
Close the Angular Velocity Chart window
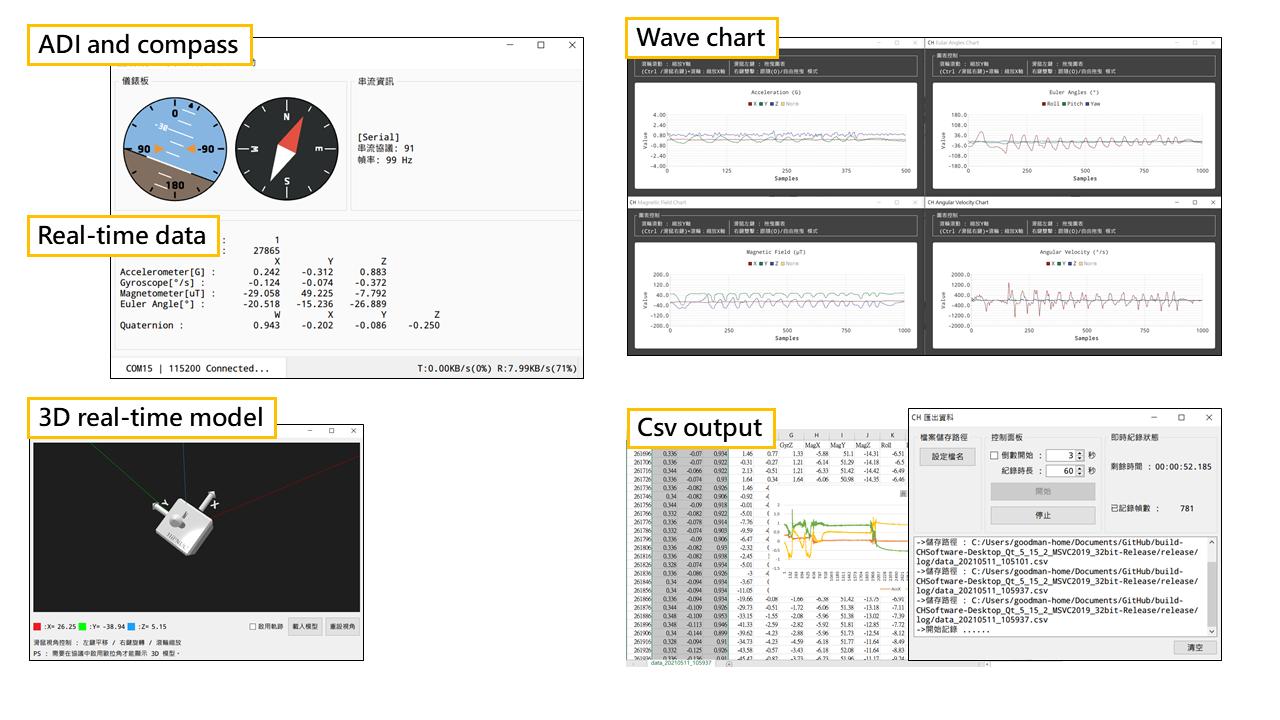[x=1213, y=202]
